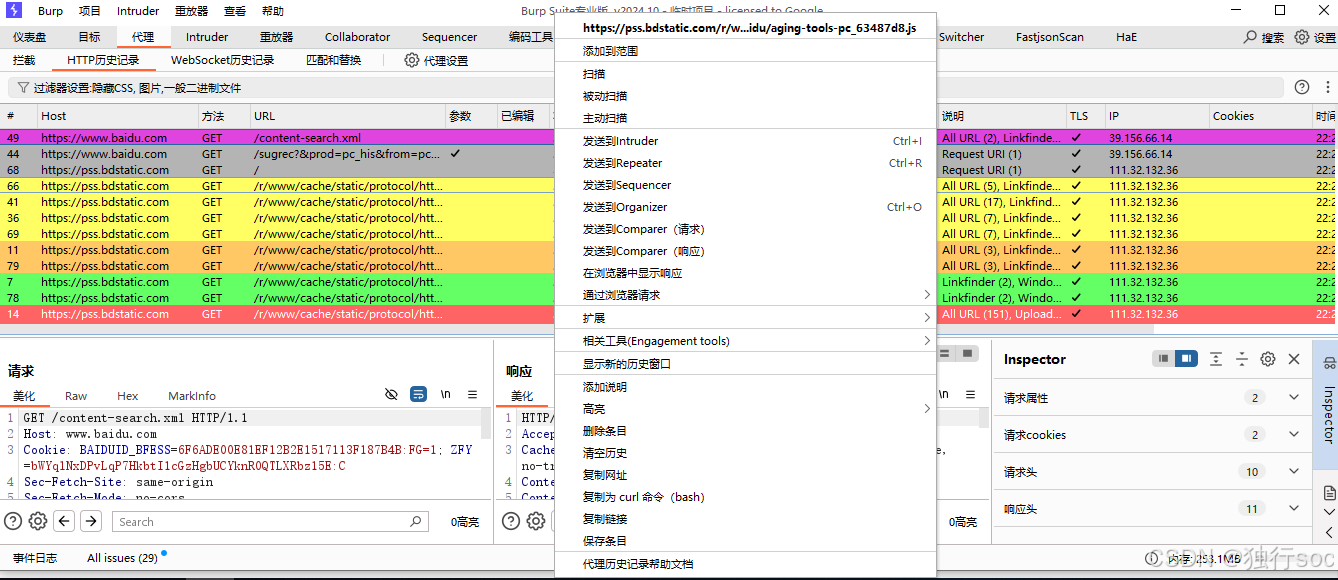Click magnifier in request search box

[416, 521]
